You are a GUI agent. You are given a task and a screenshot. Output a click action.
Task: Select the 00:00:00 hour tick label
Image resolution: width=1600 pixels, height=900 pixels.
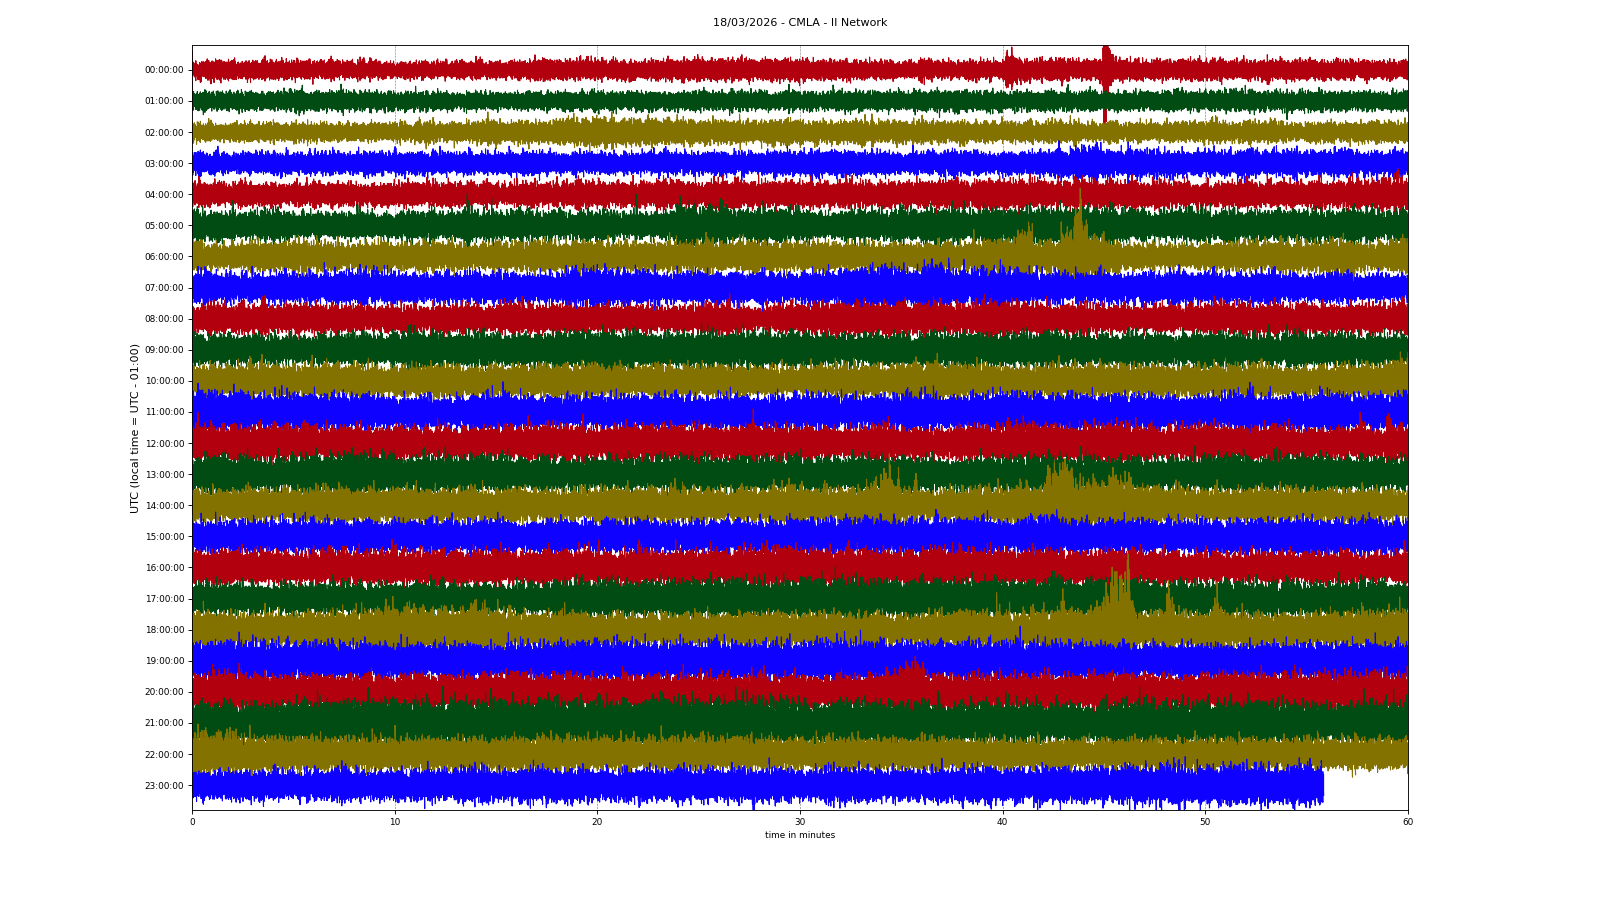(x=164, y=70)
